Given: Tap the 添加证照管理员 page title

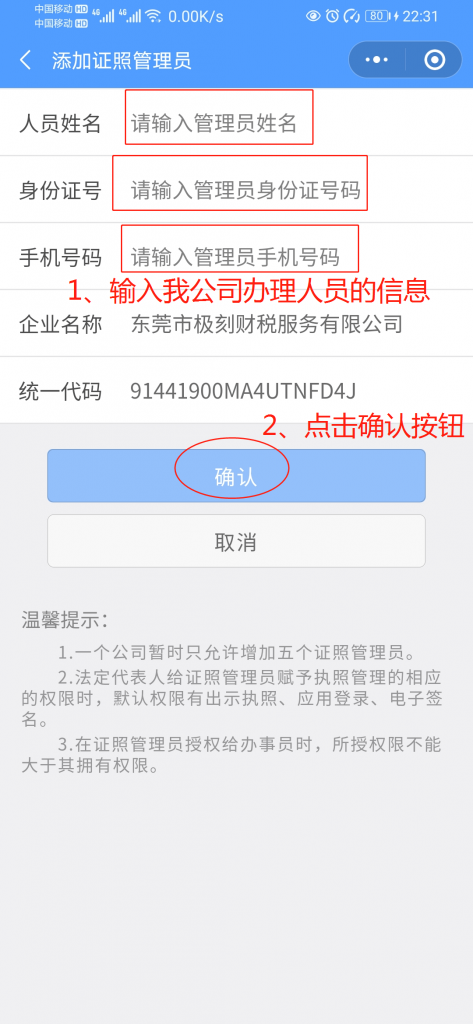Looking at the screenshot, I should [x=122, y=61].
